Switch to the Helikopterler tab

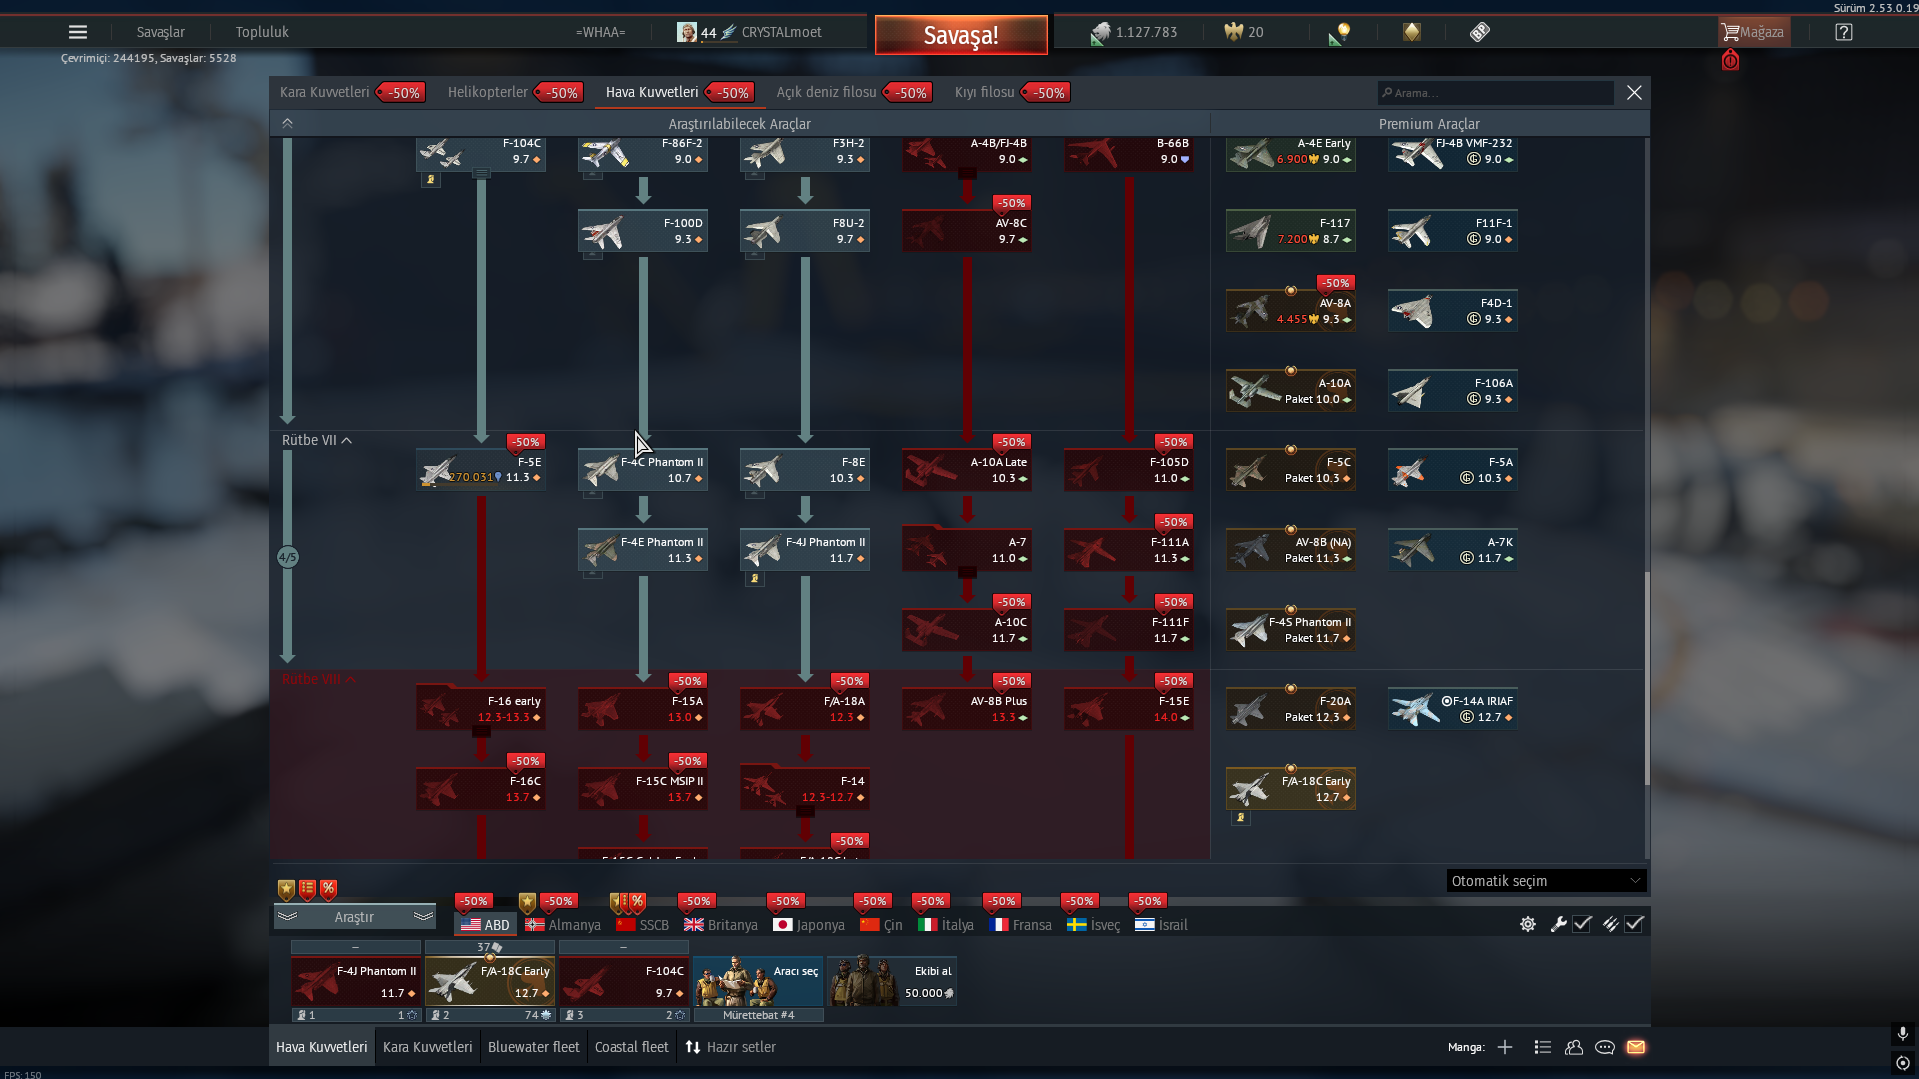pos(488,93)
